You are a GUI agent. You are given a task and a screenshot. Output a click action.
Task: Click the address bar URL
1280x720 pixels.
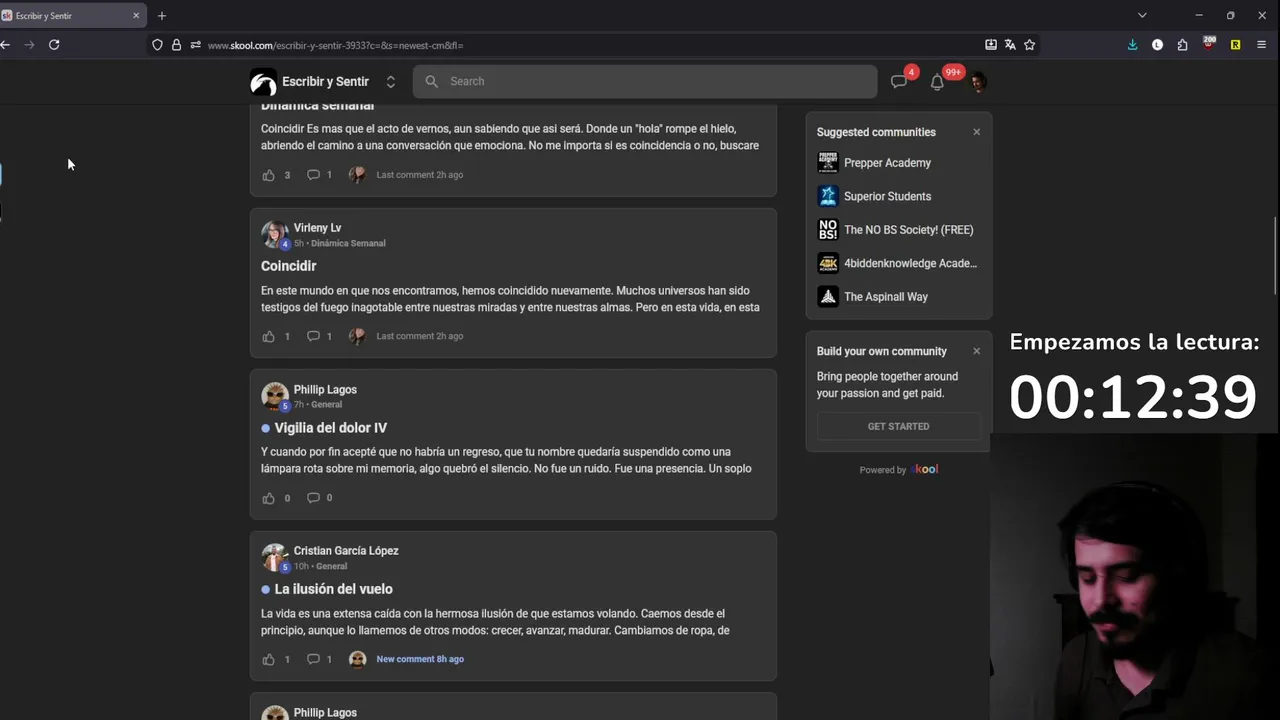335,45
